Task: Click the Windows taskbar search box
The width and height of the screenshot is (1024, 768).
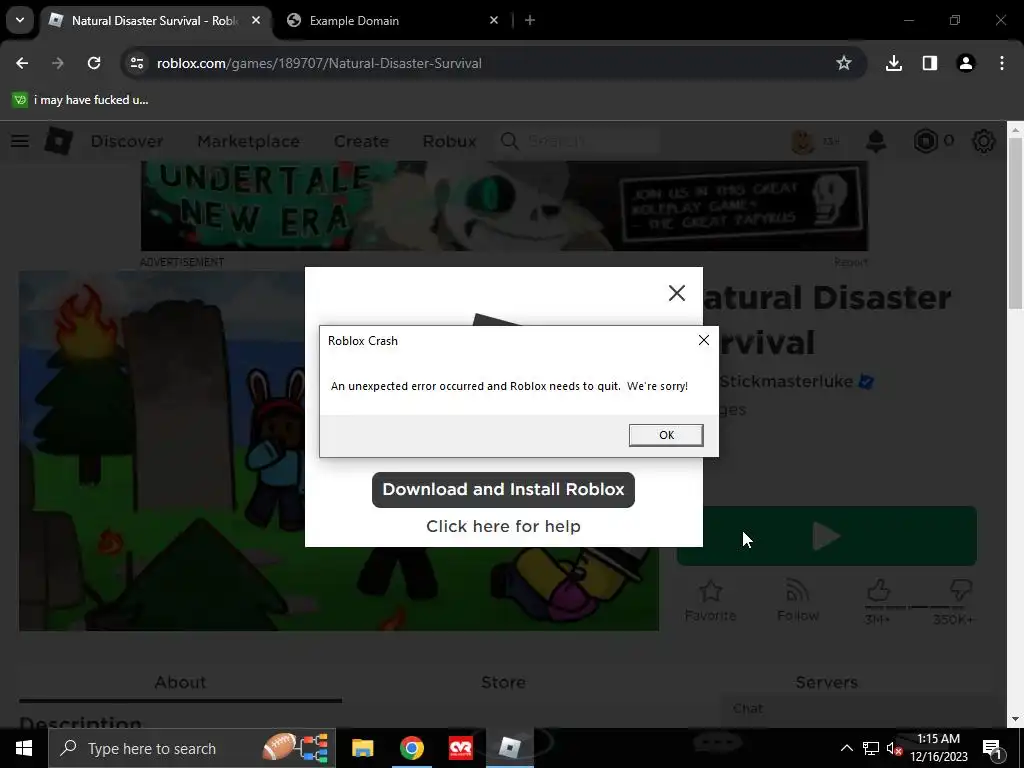Action: [x=192, y=748]
